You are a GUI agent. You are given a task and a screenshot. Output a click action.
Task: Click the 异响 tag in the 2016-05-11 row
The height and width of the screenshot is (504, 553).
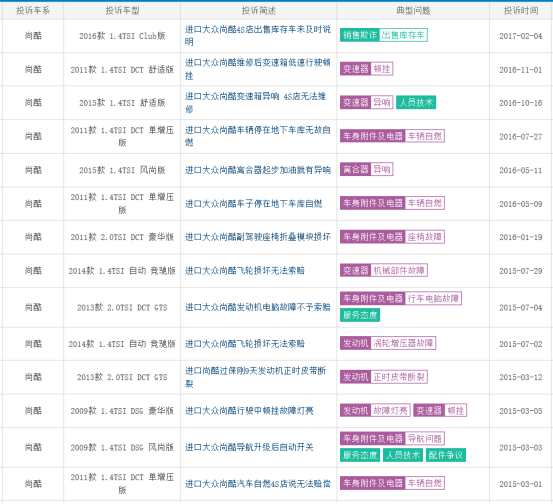tap(382, 169)
